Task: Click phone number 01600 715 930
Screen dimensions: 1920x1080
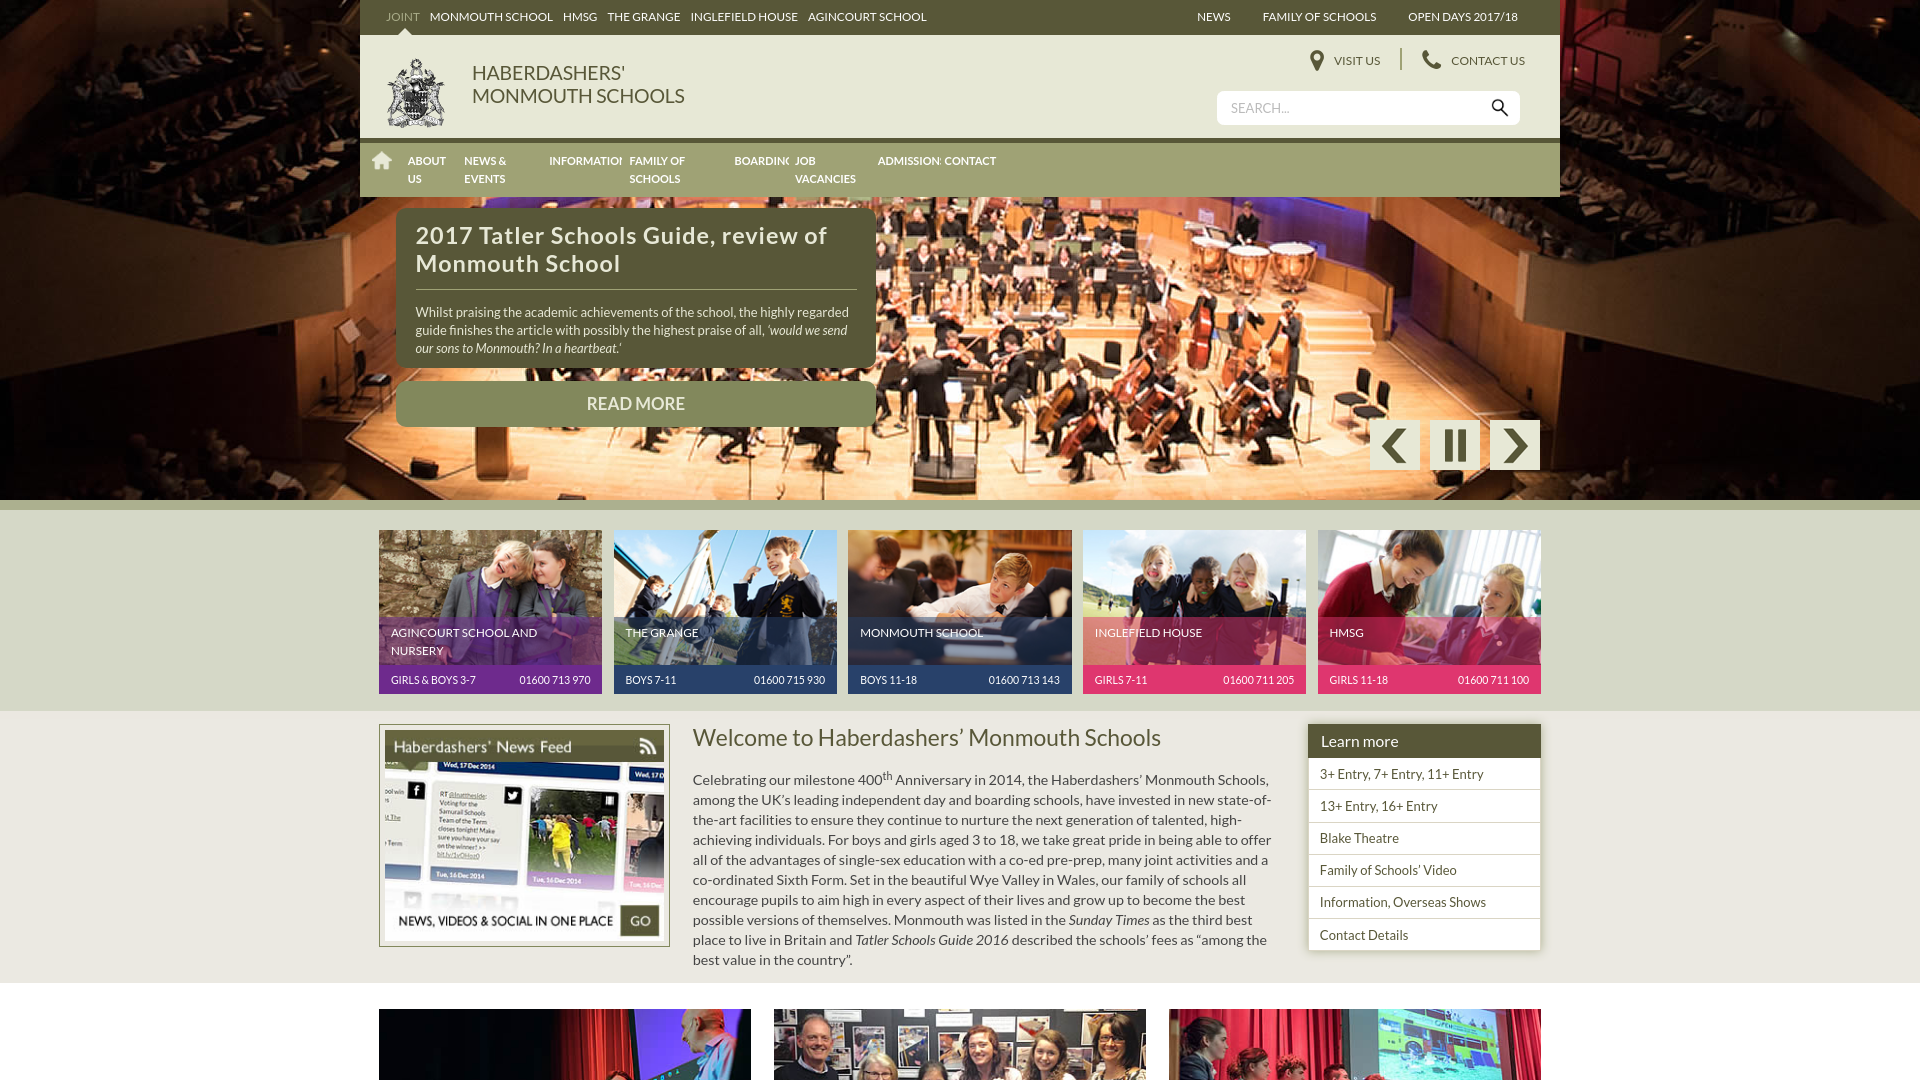Action: pos(789,680)
